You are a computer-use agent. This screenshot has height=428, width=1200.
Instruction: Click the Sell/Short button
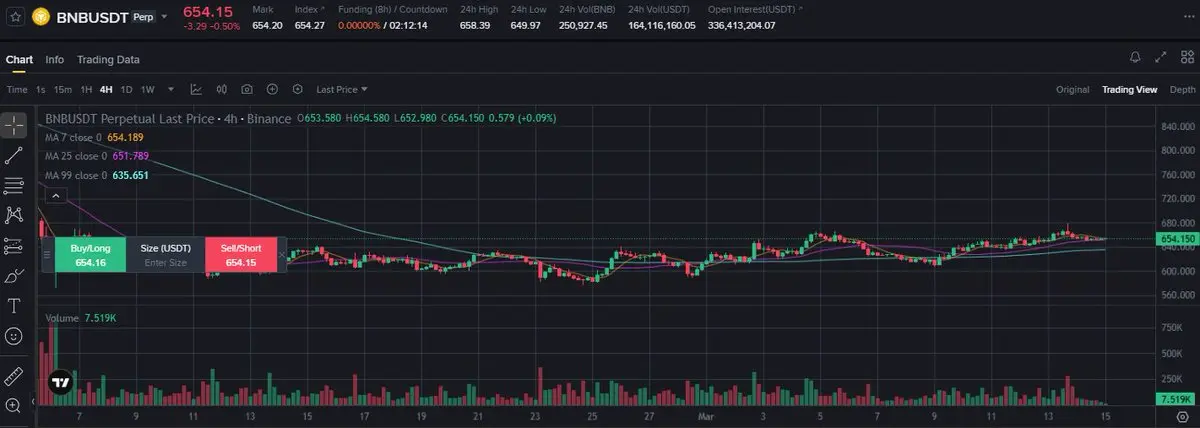(x=240, y=255)
